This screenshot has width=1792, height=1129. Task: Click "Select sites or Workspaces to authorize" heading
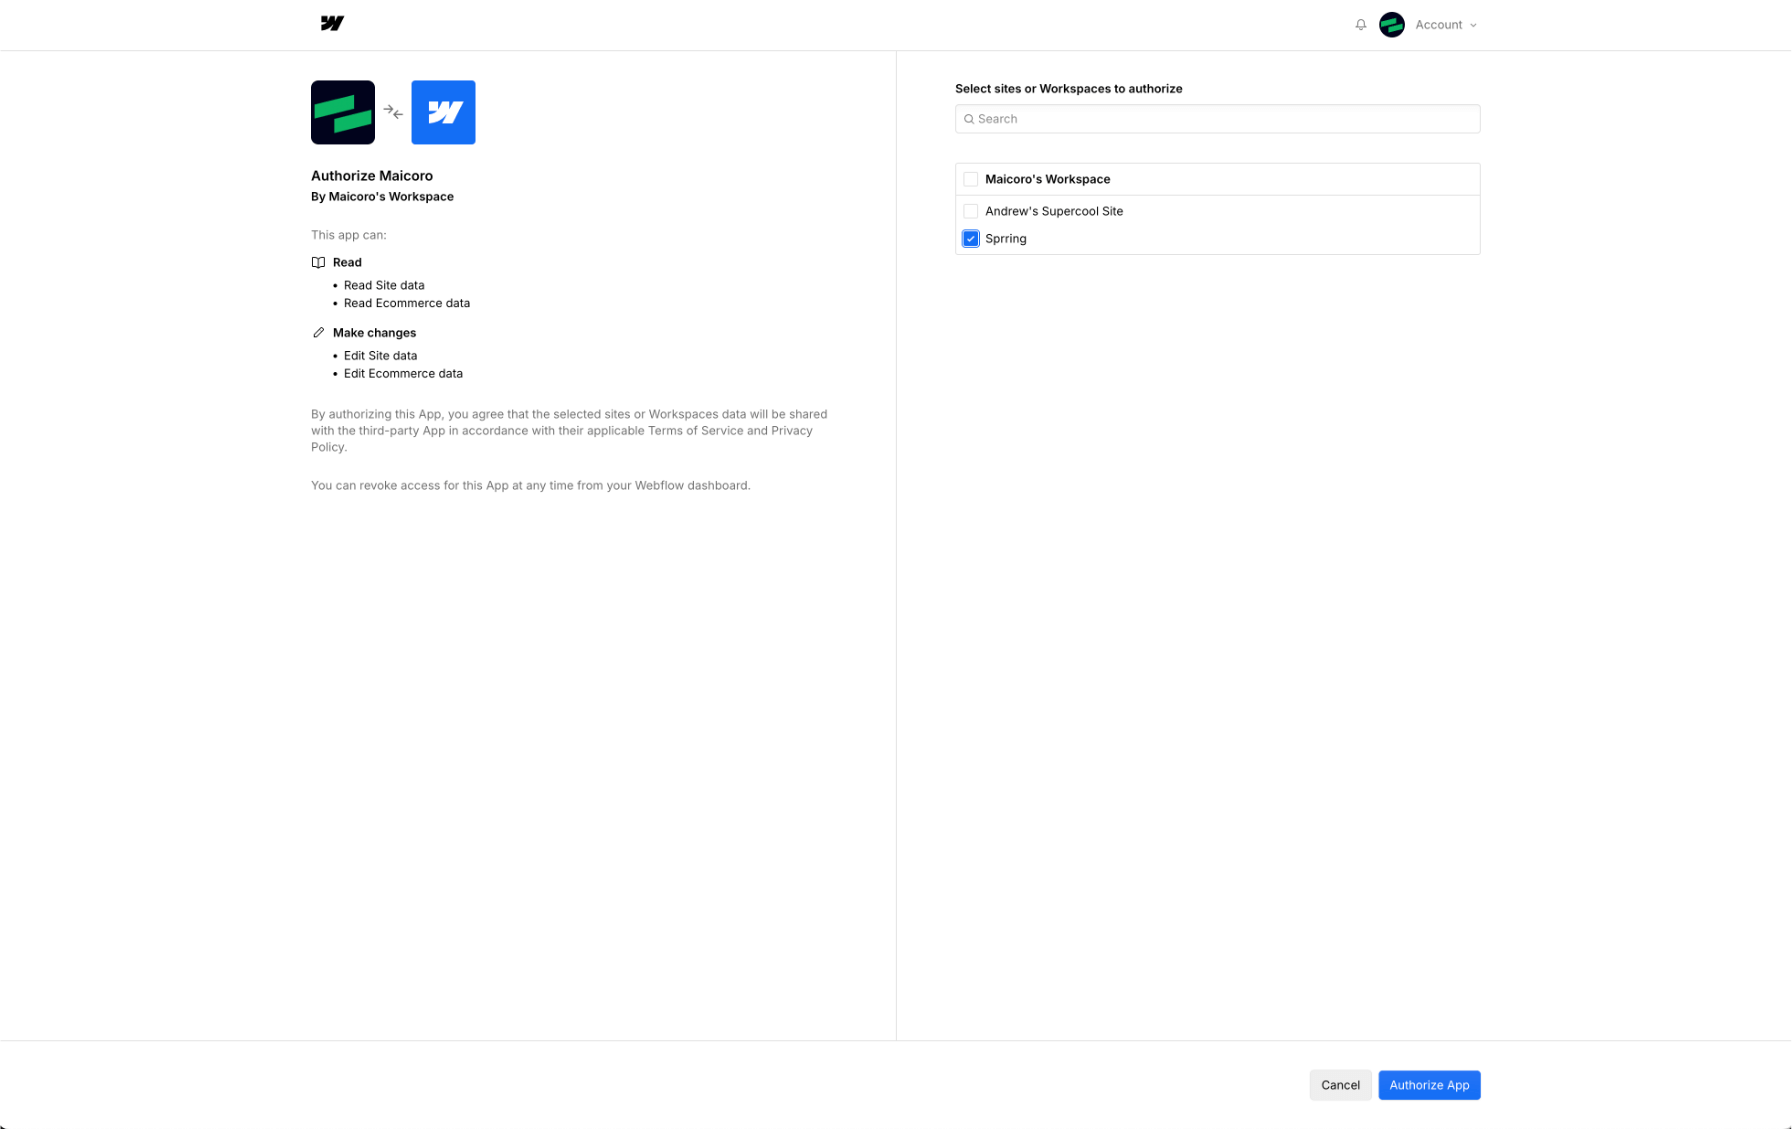coord(1068,89)
